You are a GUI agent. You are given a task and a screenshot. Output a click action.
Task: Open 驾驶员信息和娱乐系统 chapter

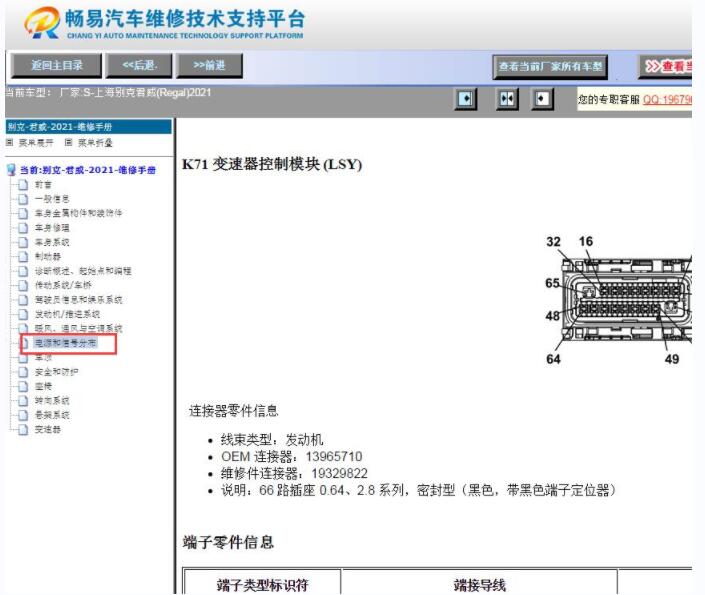point(78,300)
